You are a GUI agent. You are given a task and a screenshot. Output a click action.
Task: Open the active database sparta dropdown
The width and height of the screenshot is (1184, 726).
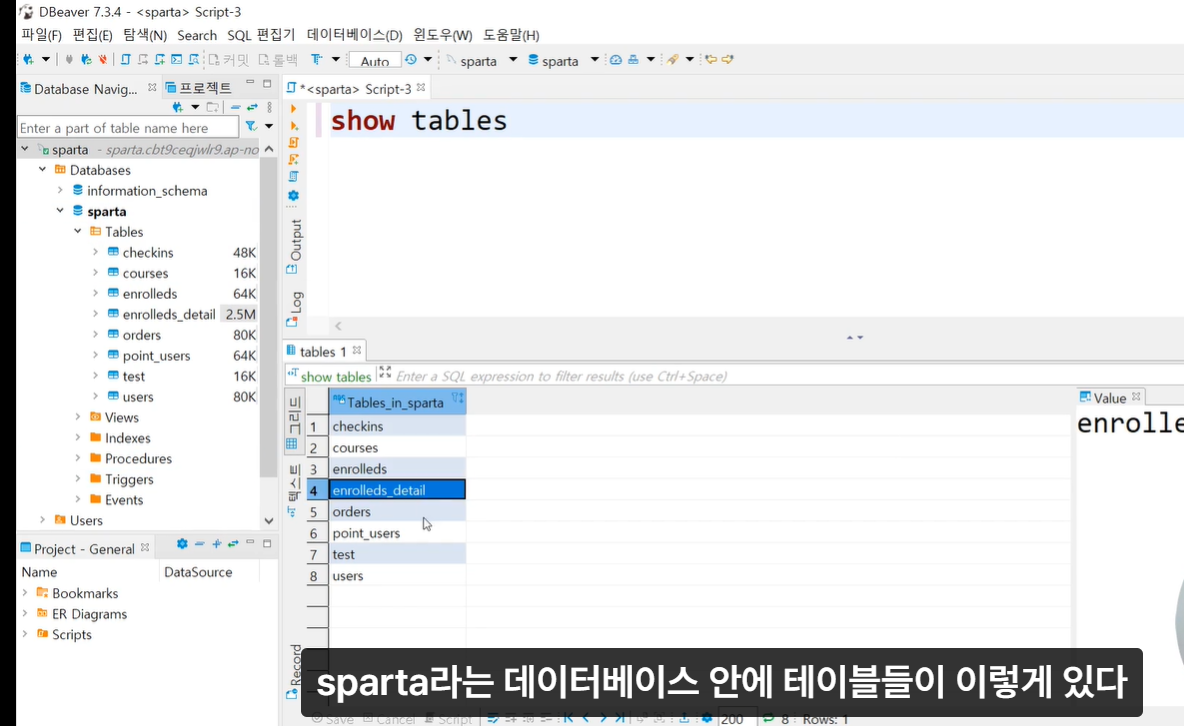point(594,60)
